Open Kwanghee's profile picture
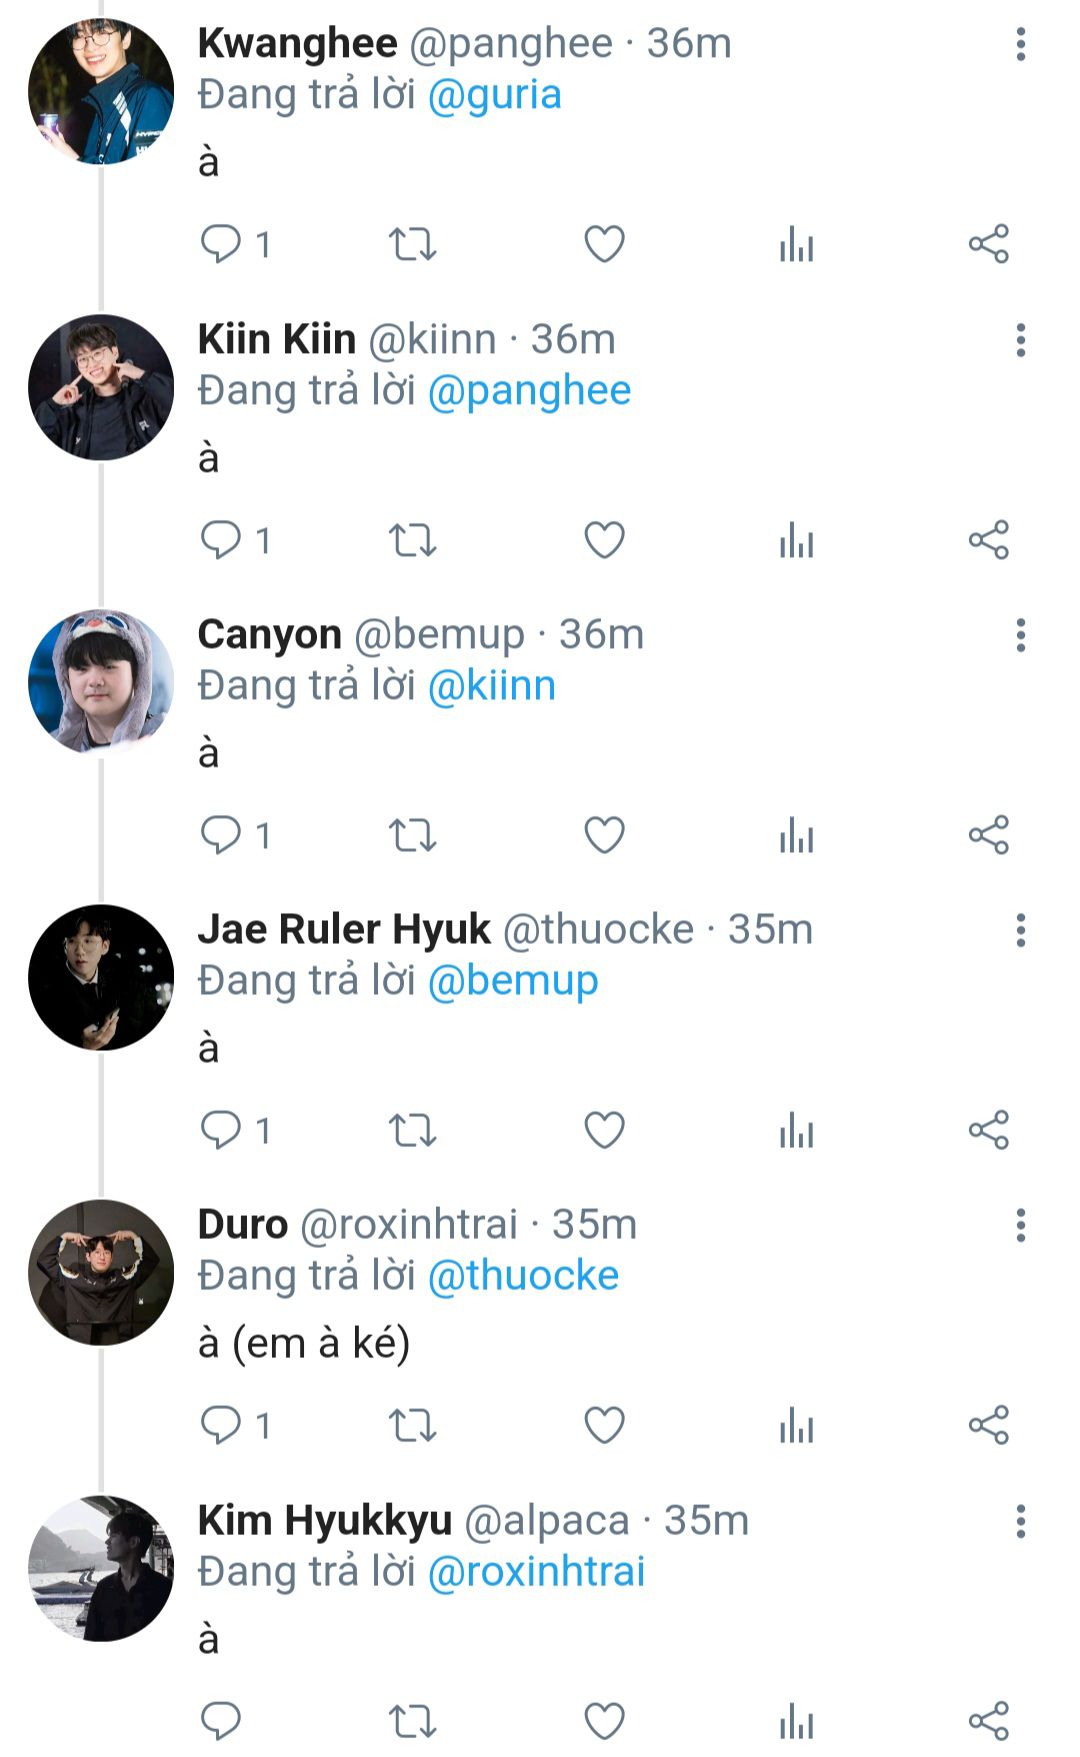 point(101,92)
